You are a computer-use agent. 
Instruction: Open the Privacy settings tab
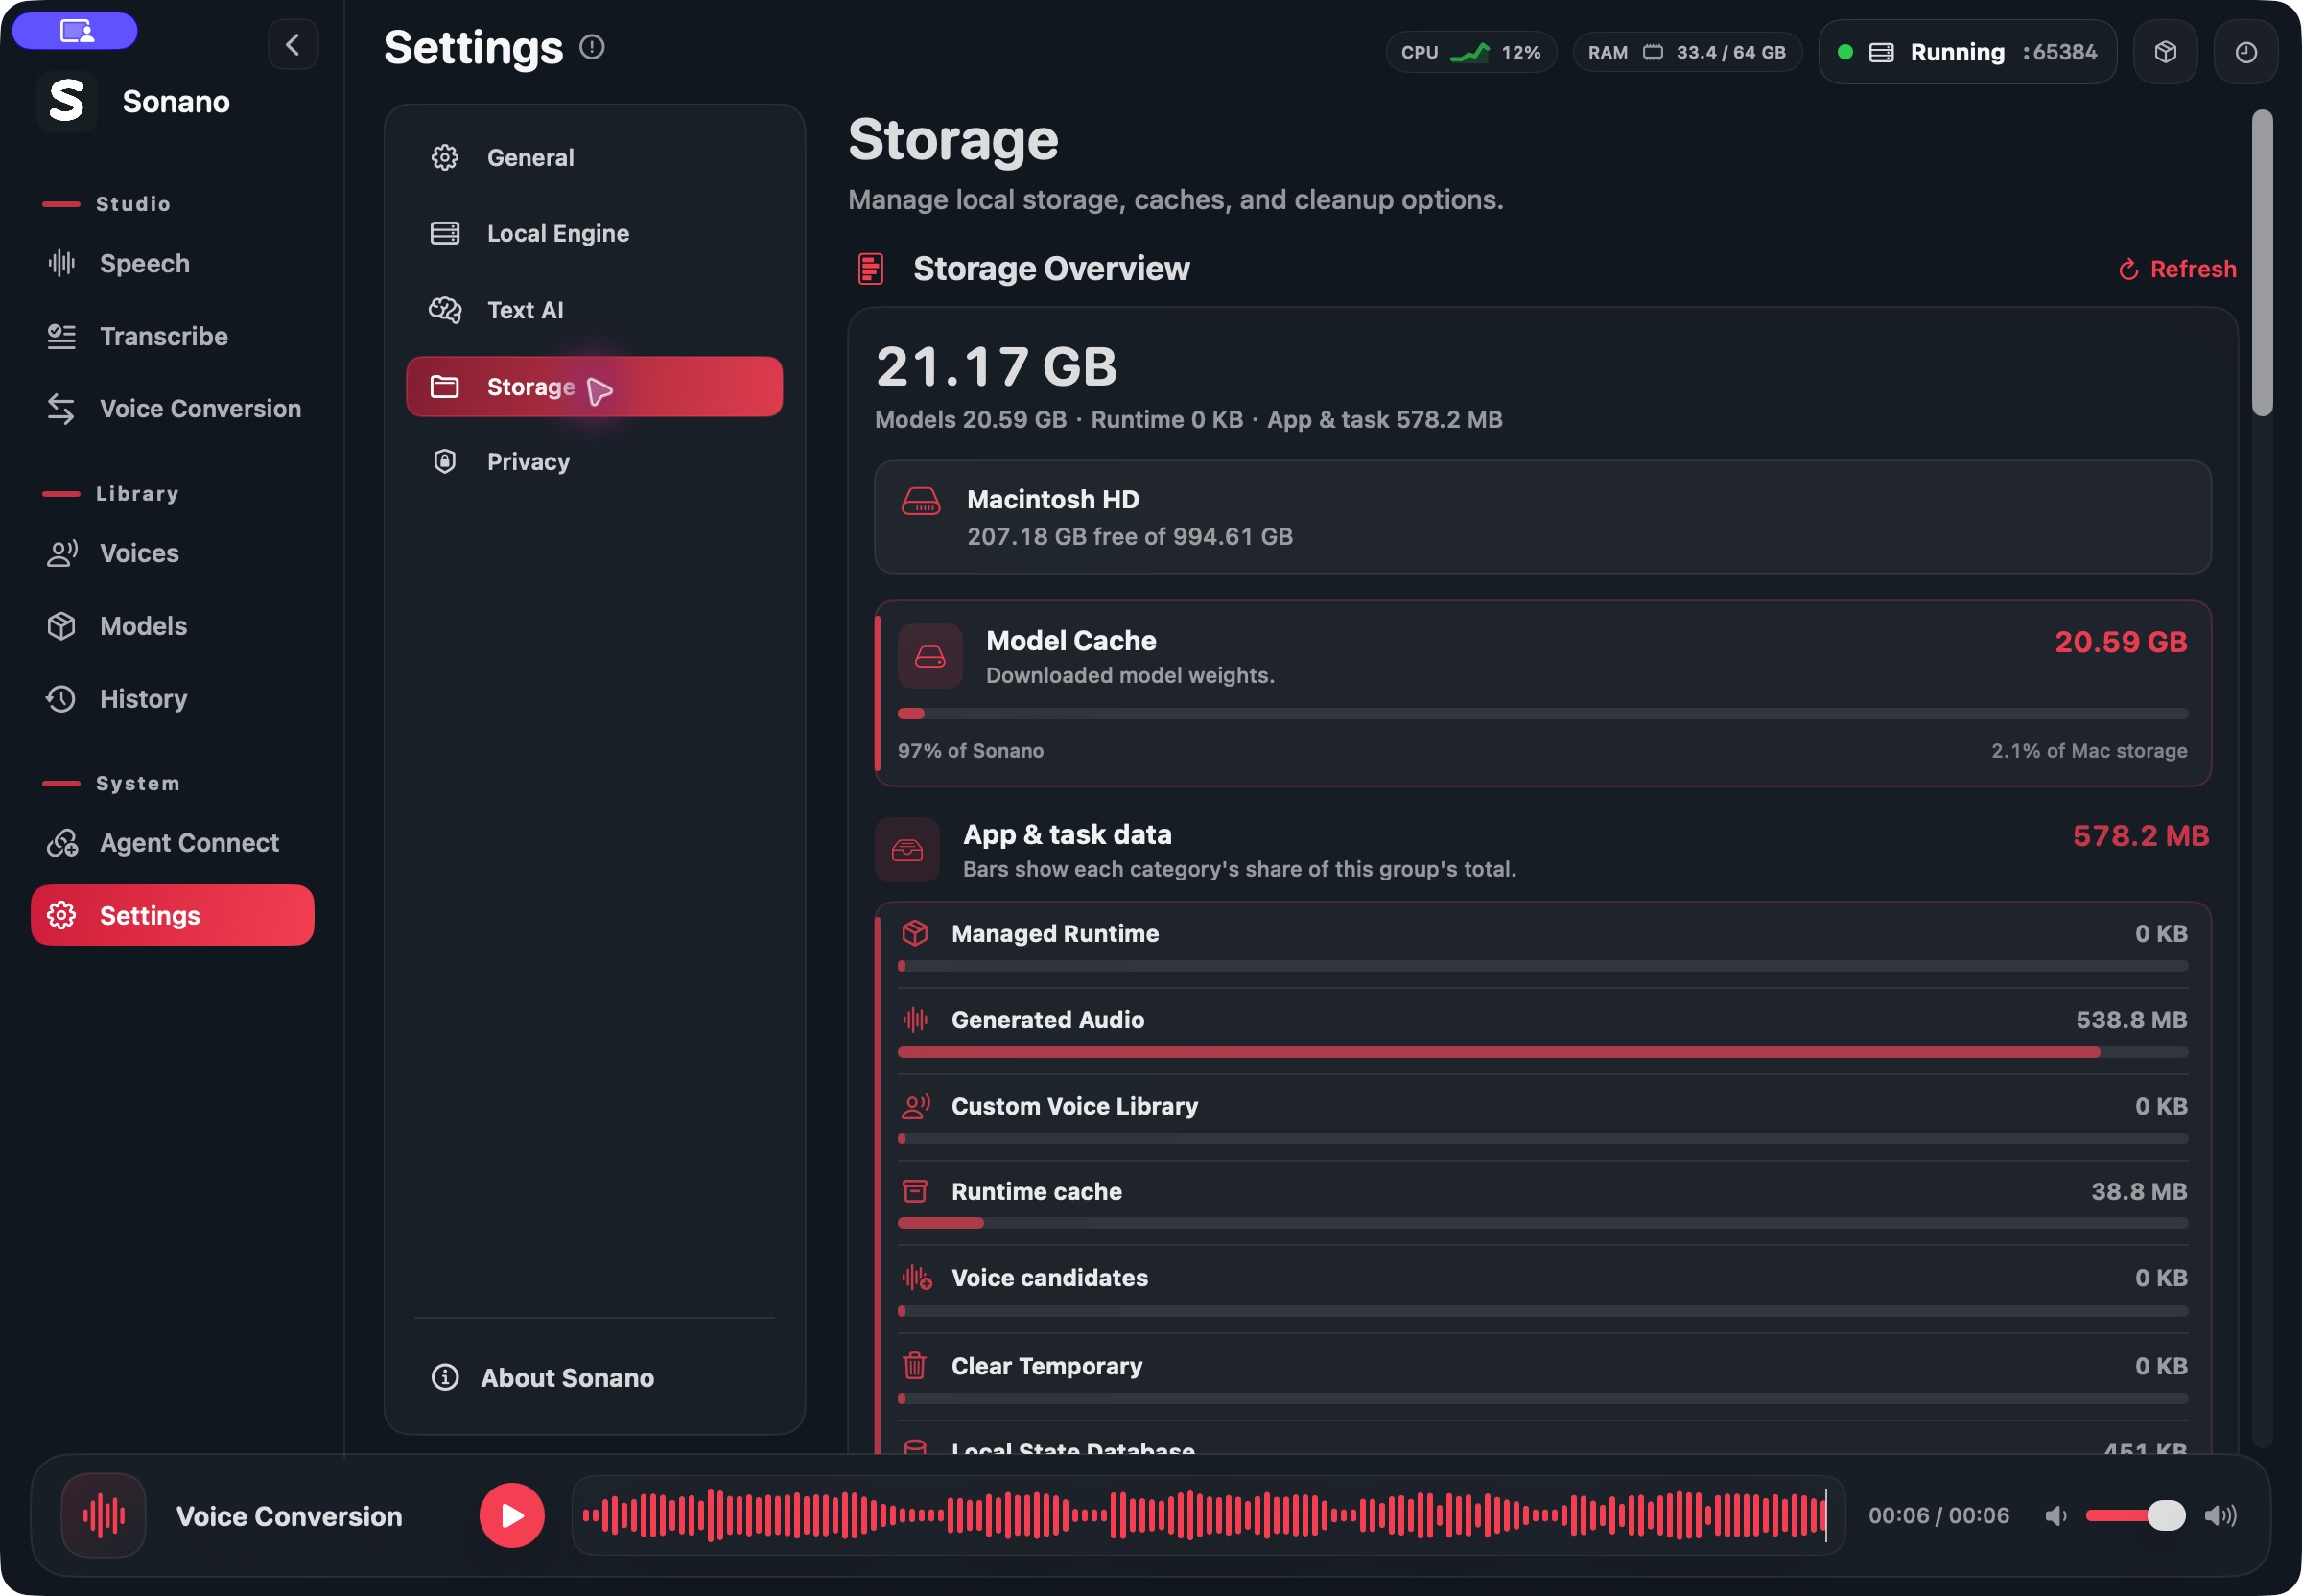[594, 461]
